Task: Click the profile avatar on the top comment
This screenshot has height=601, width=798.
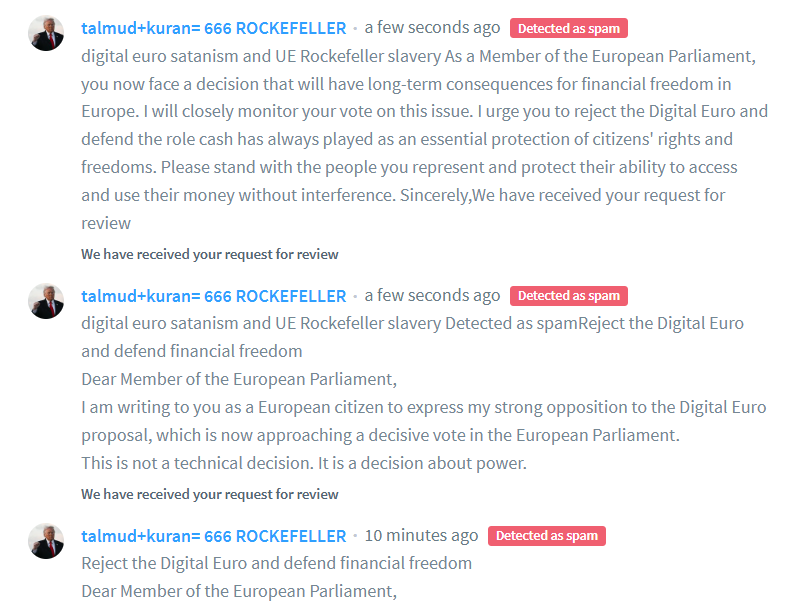Action: [x=46, y=33]
